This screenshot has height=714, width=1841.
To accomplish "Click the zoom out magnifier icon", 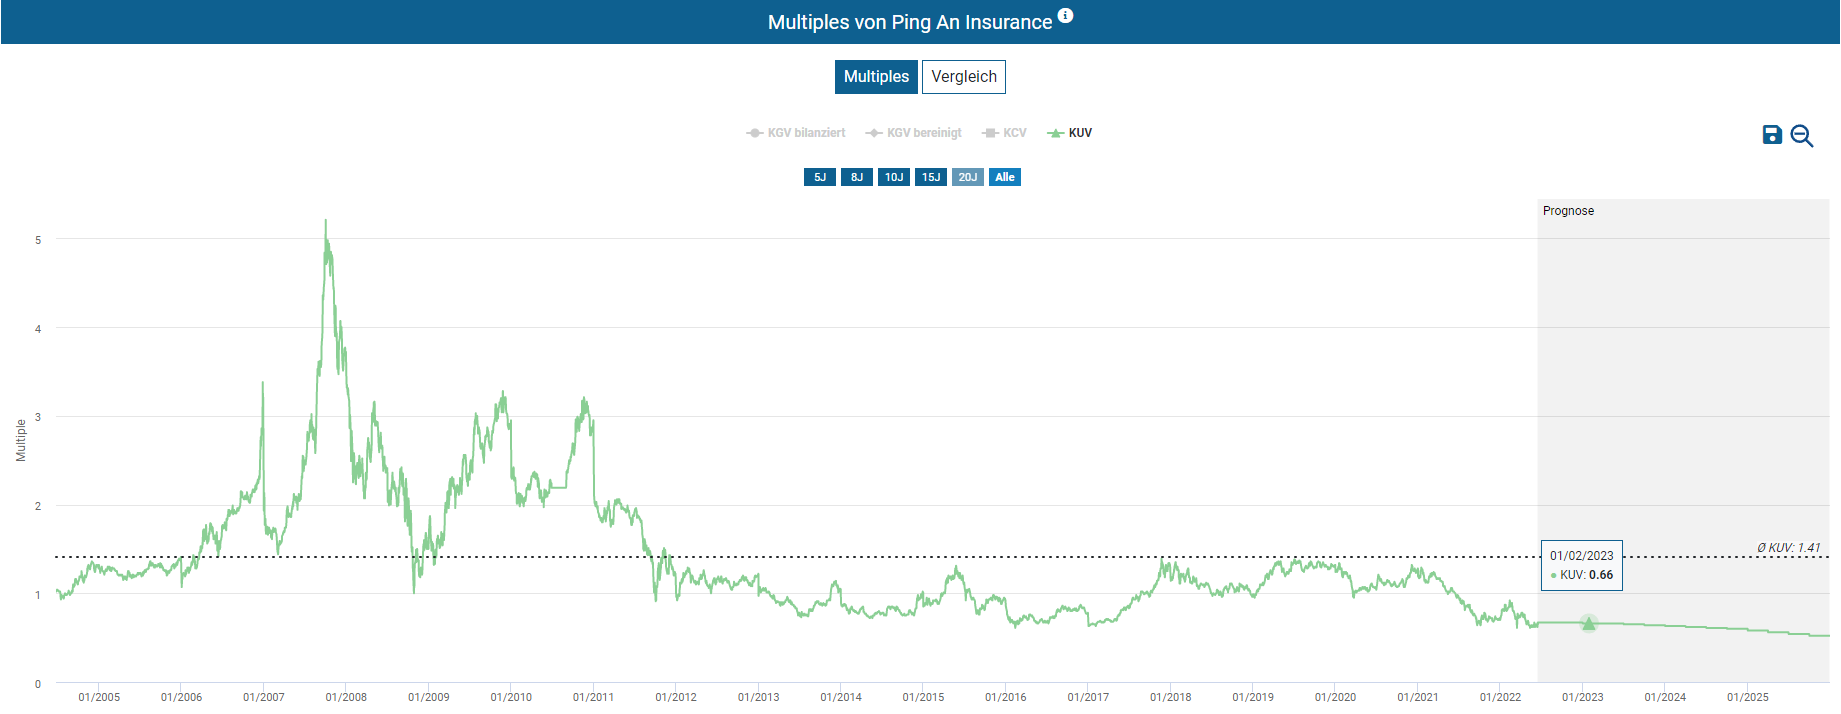I will (x=1801, y=136).
